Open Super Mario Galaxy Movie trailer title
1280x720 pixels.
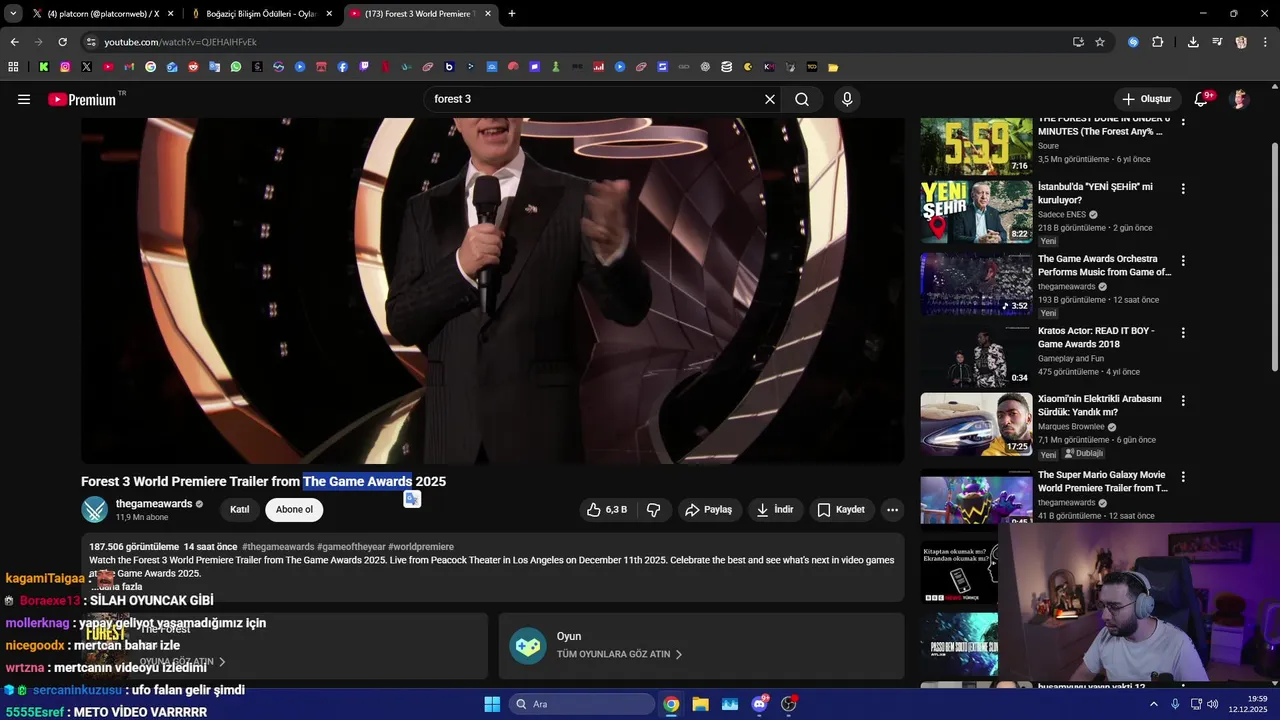click(x=1103, y=482)
